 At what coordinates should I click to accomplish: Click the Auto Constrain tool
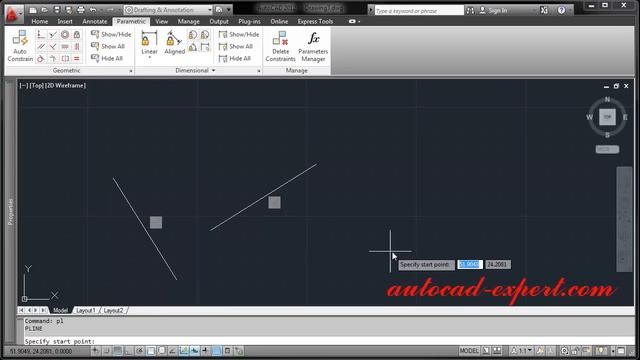(20, 46)
